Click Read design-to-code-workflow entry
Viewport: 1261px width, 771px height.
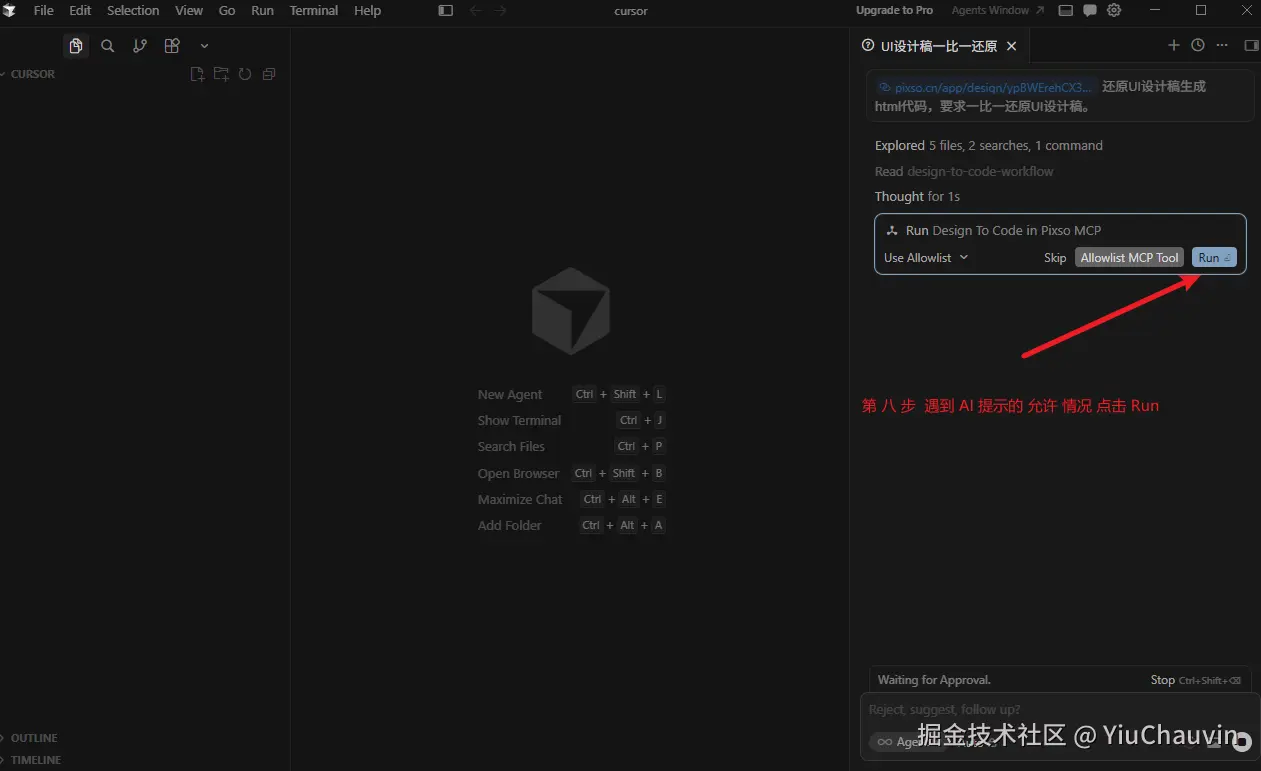[964, 171]
